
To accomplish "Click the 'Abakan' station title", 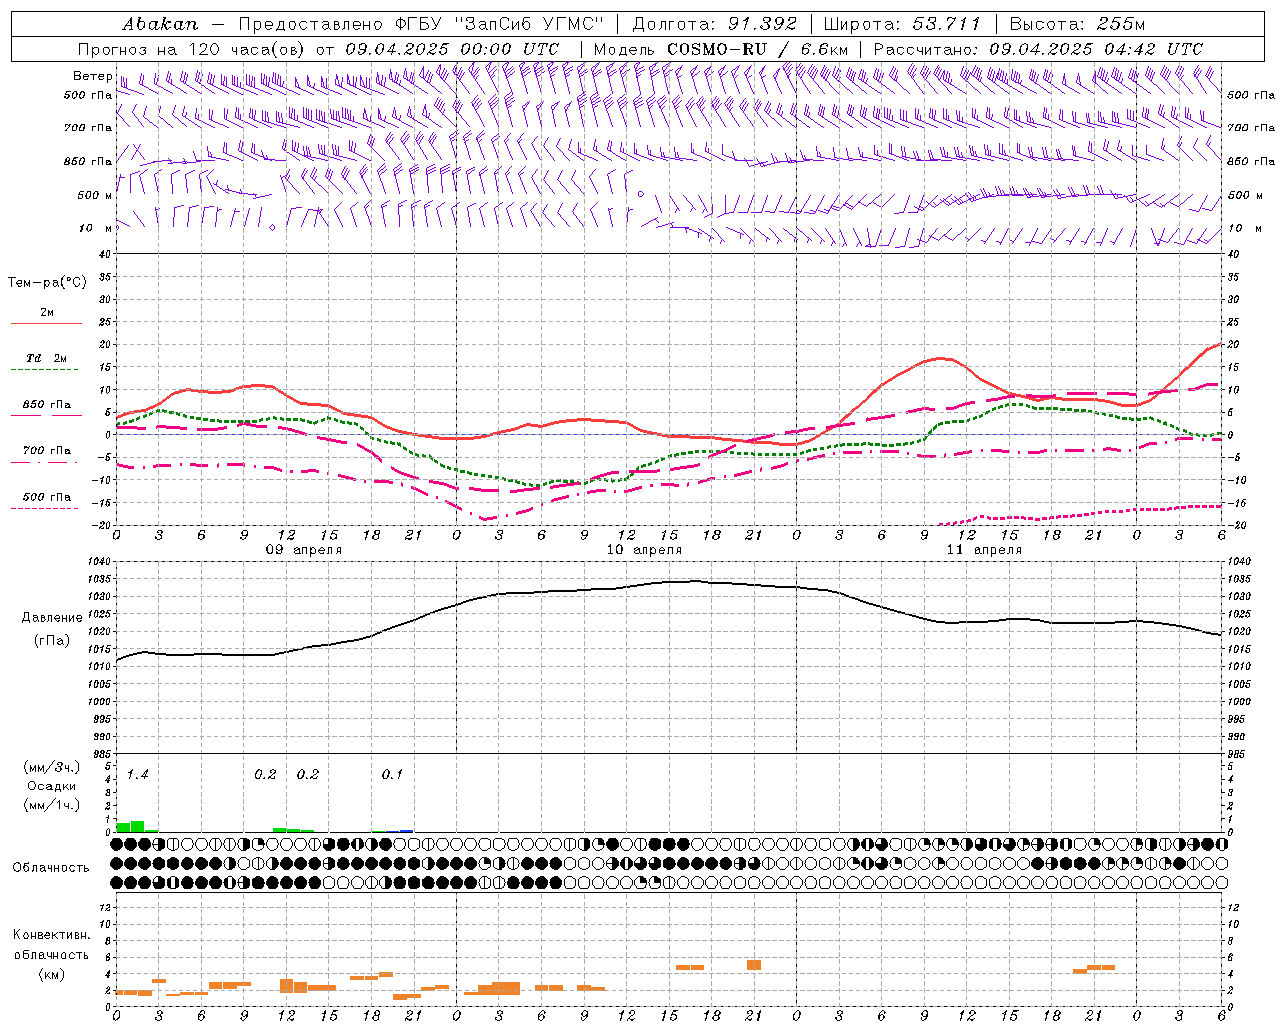I will (160, 24).
